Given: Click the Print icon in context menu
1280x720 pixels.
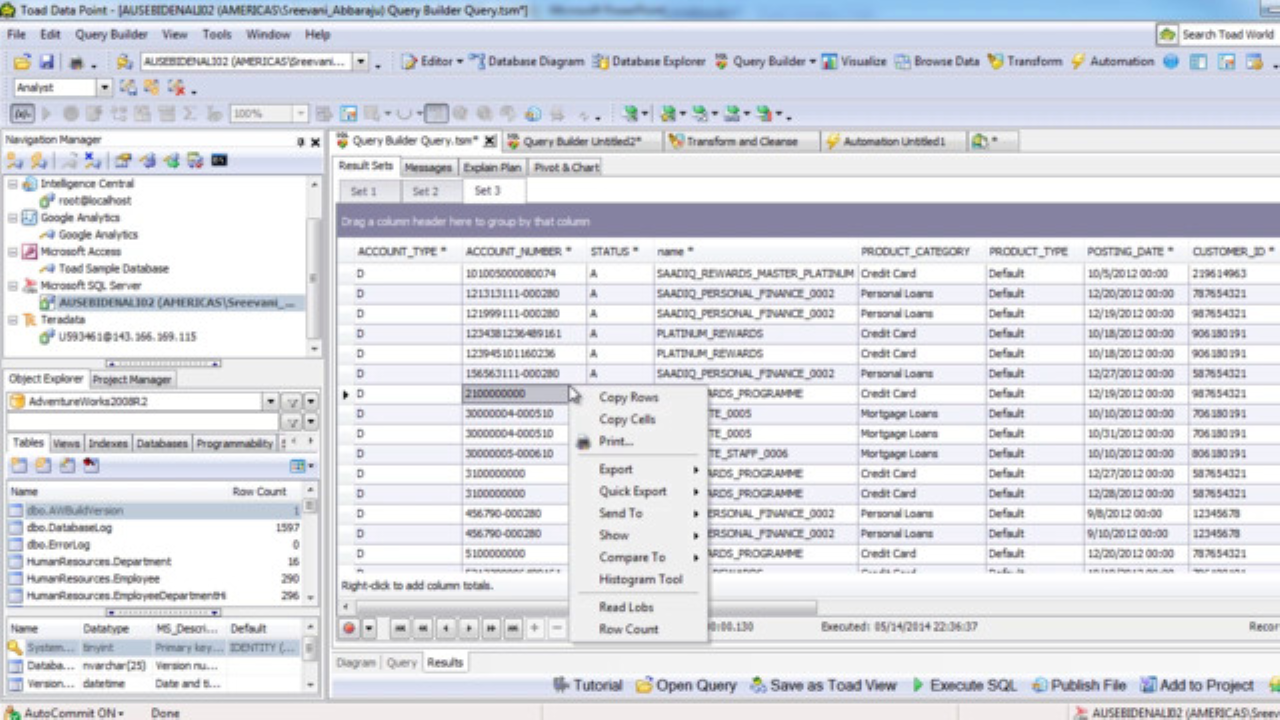Looking at the screenshot, I should 584,442.
